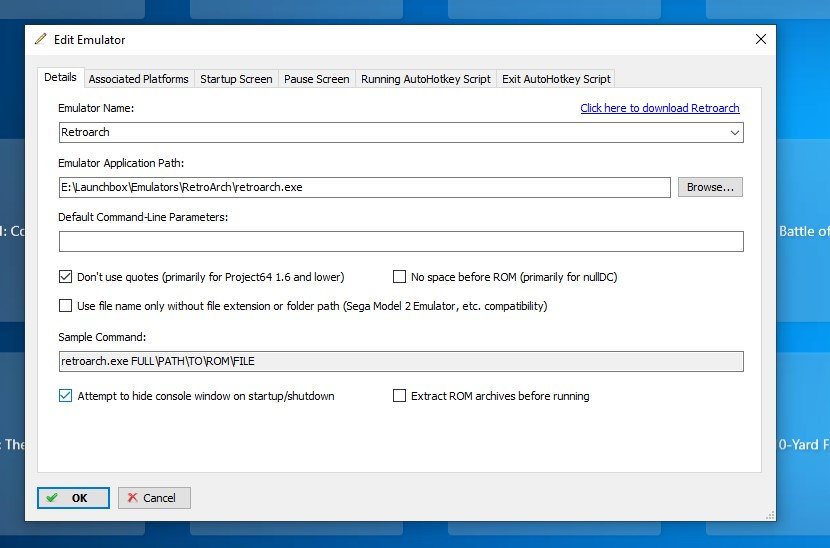Click the pencil icon in title bar

tap(41, 39)
